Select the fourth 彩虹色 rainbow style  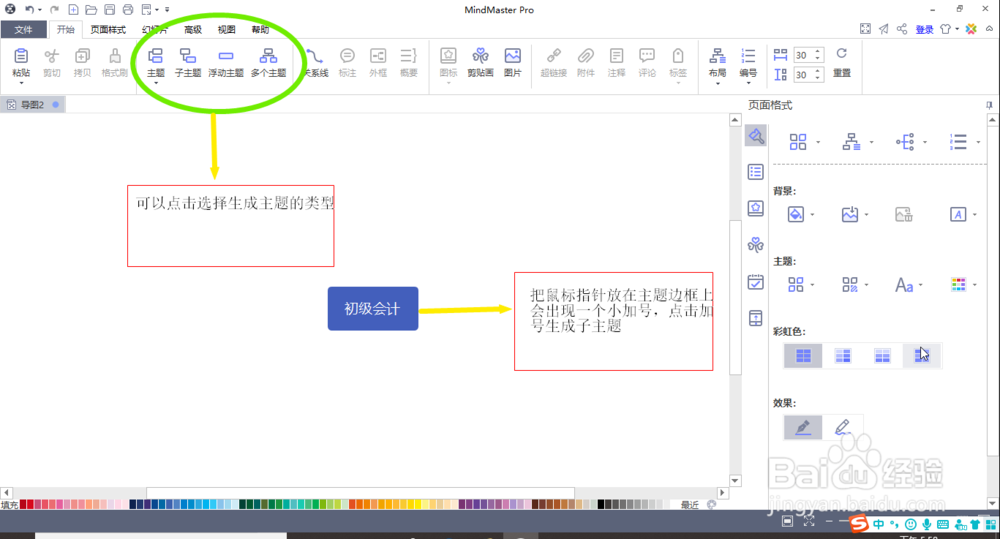922,355
